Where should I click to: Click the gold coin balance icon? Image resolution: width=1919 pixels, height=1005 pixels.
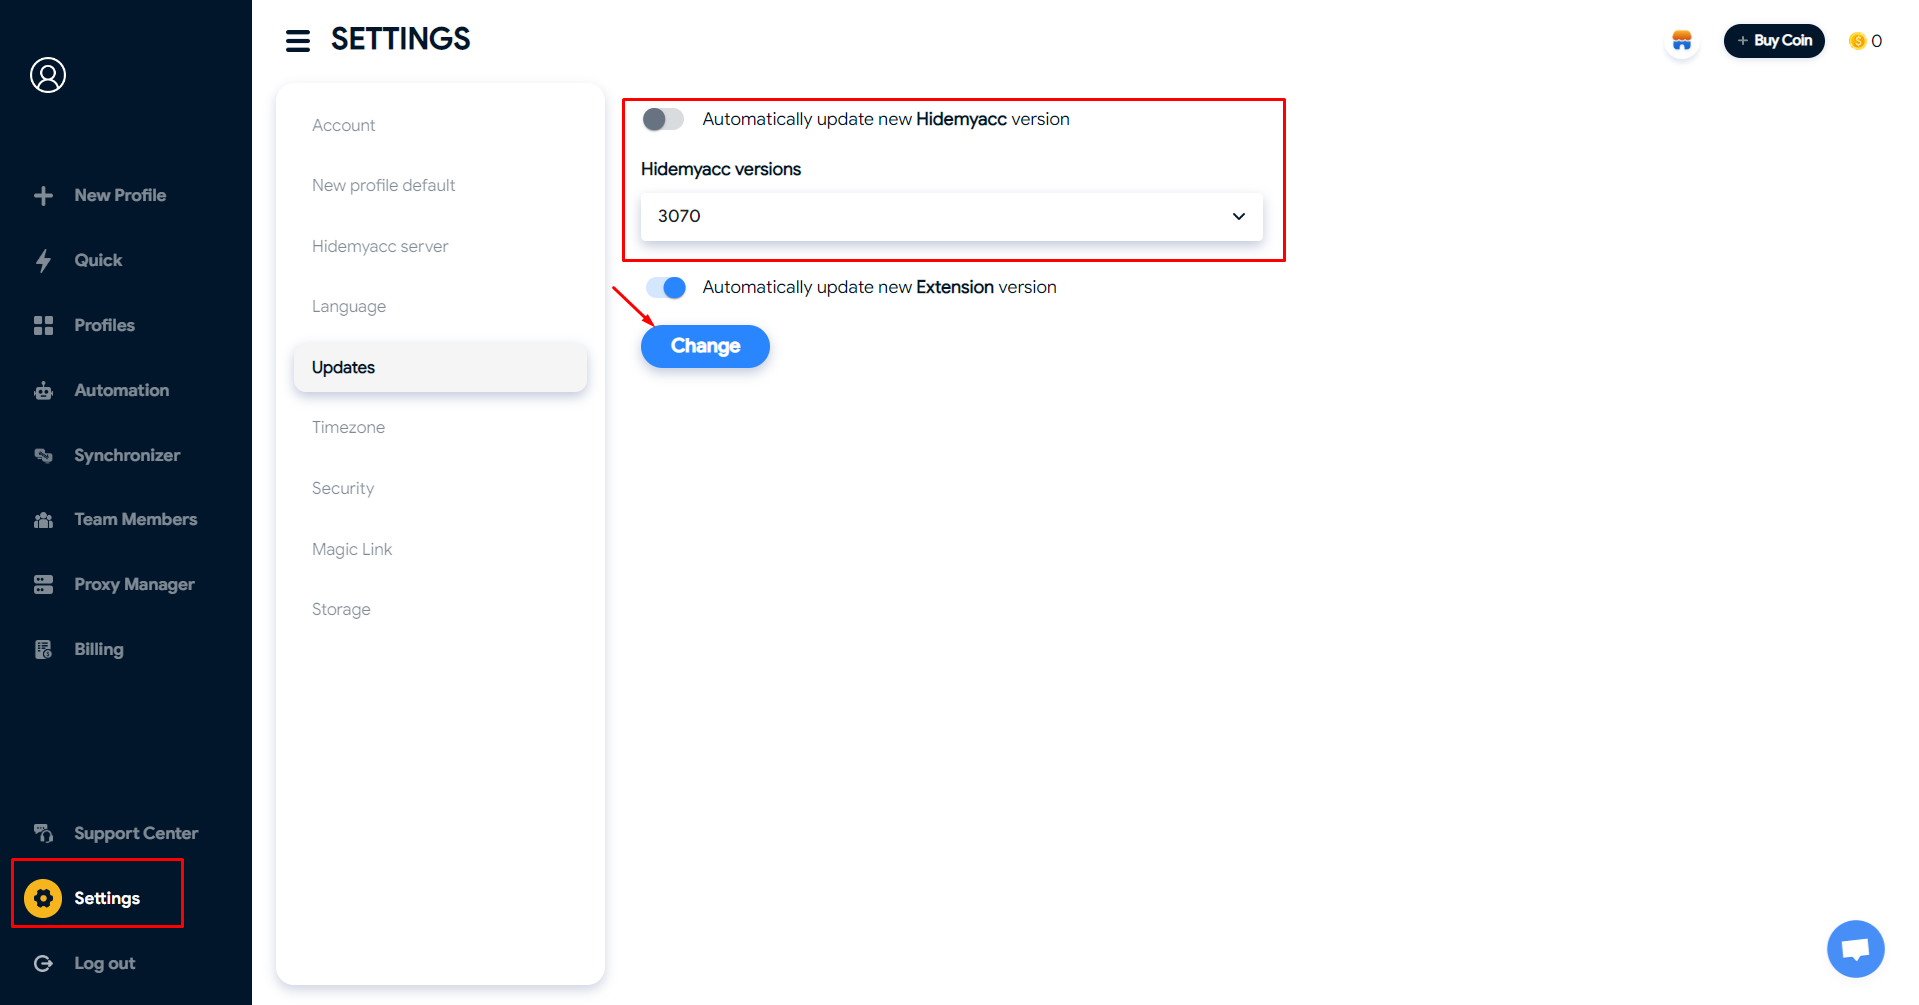tap(1857, 41)
